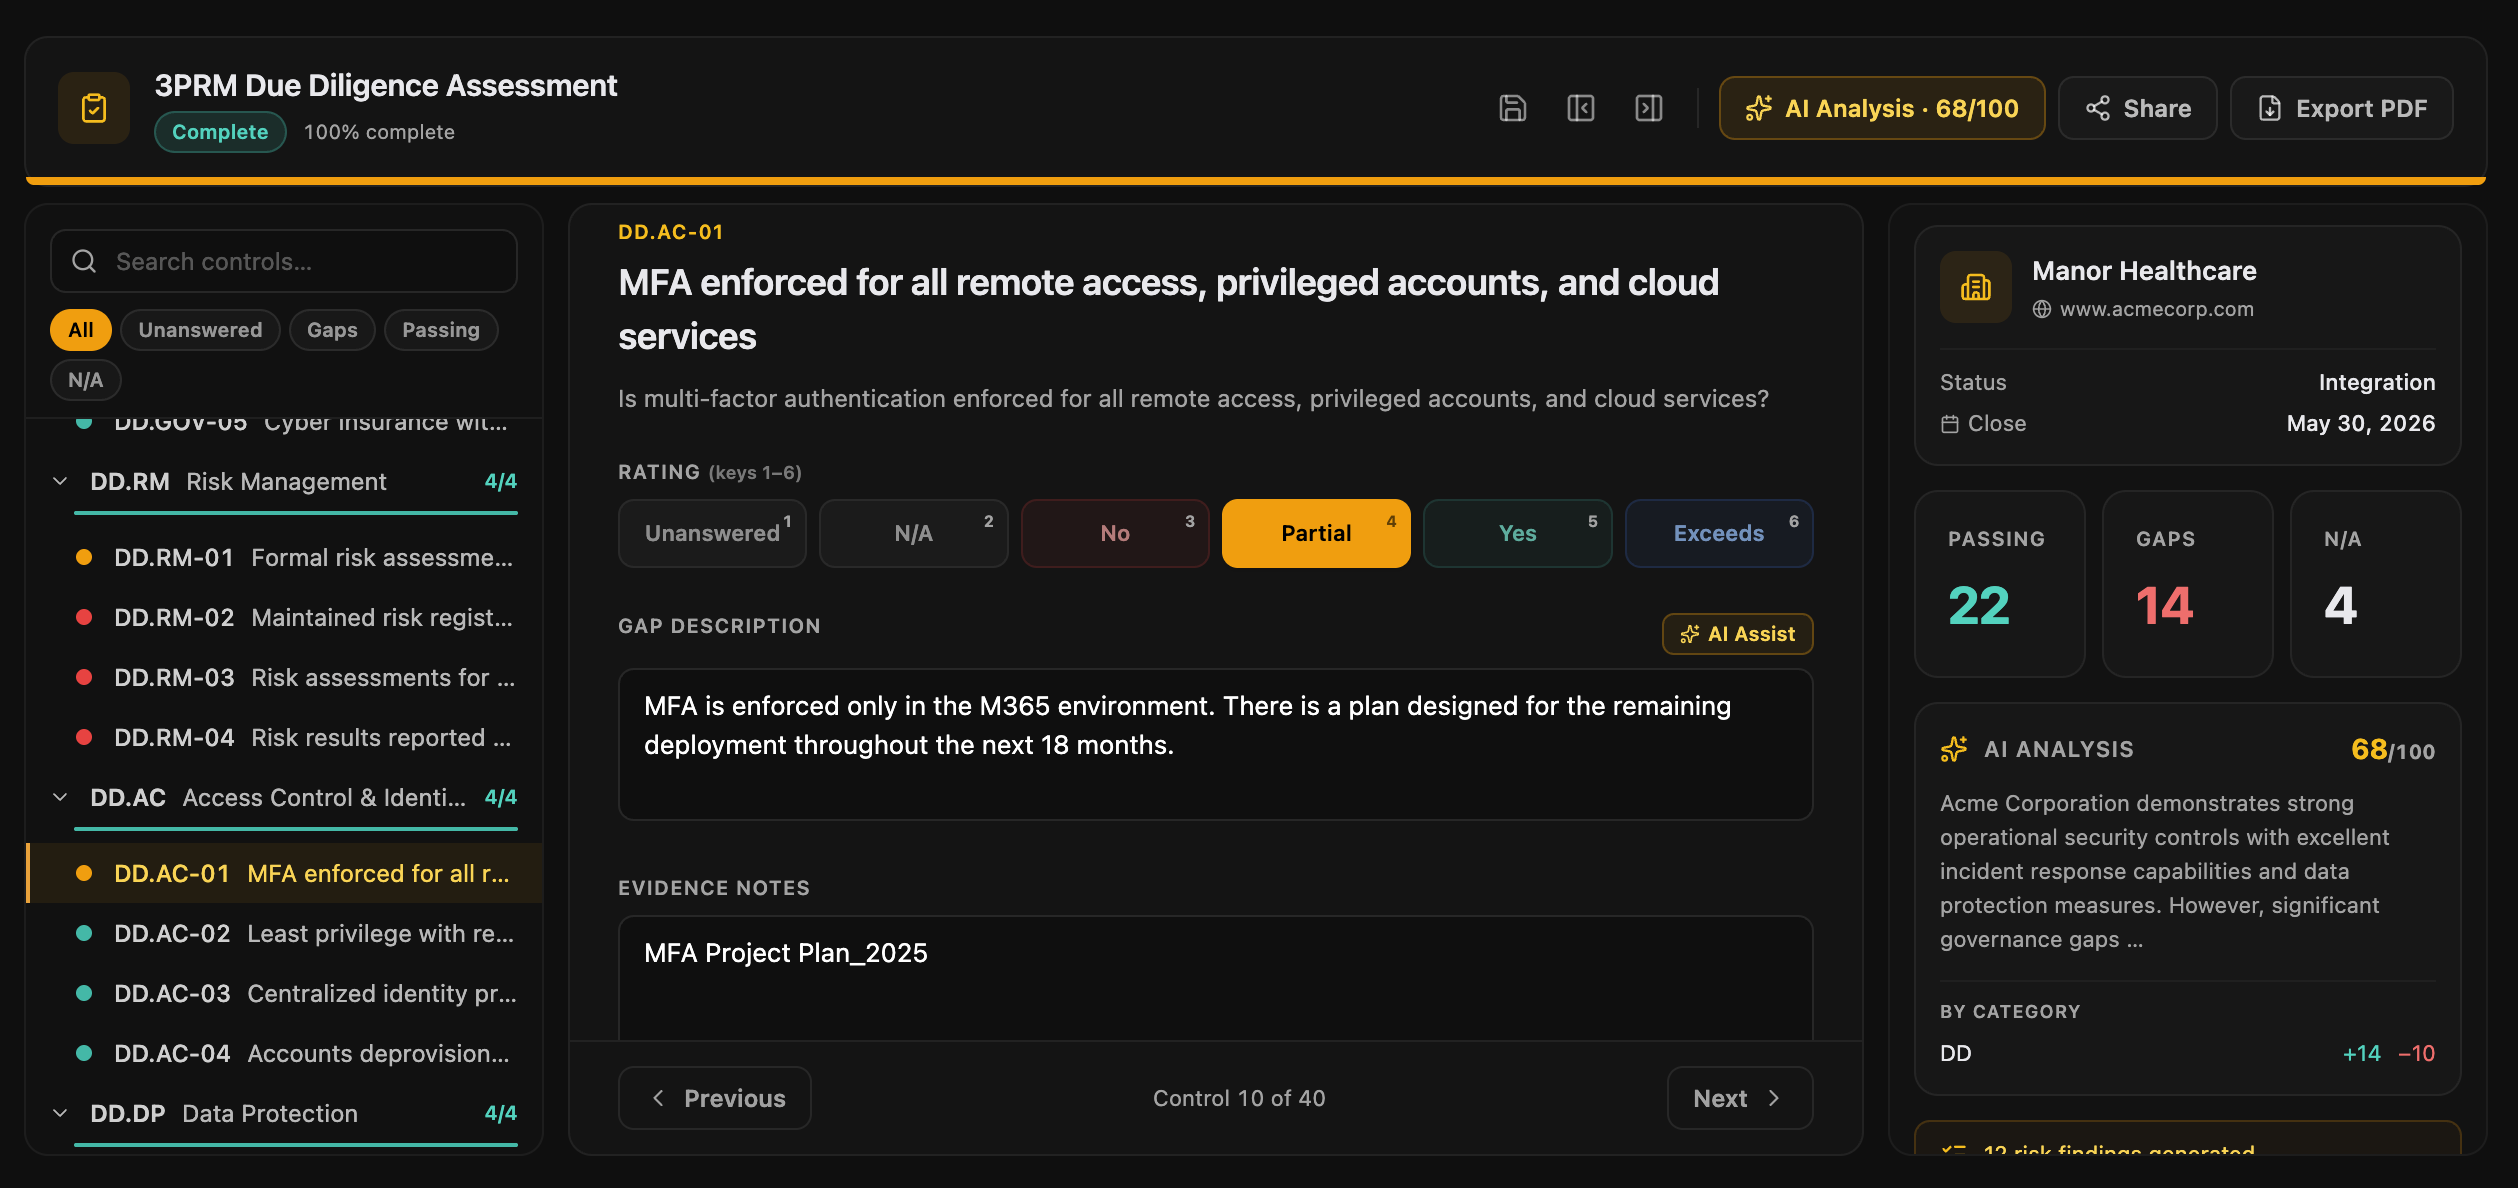
Task: Open control DD.RM-01 Formal risk assessment
Action: pos(285,557)
